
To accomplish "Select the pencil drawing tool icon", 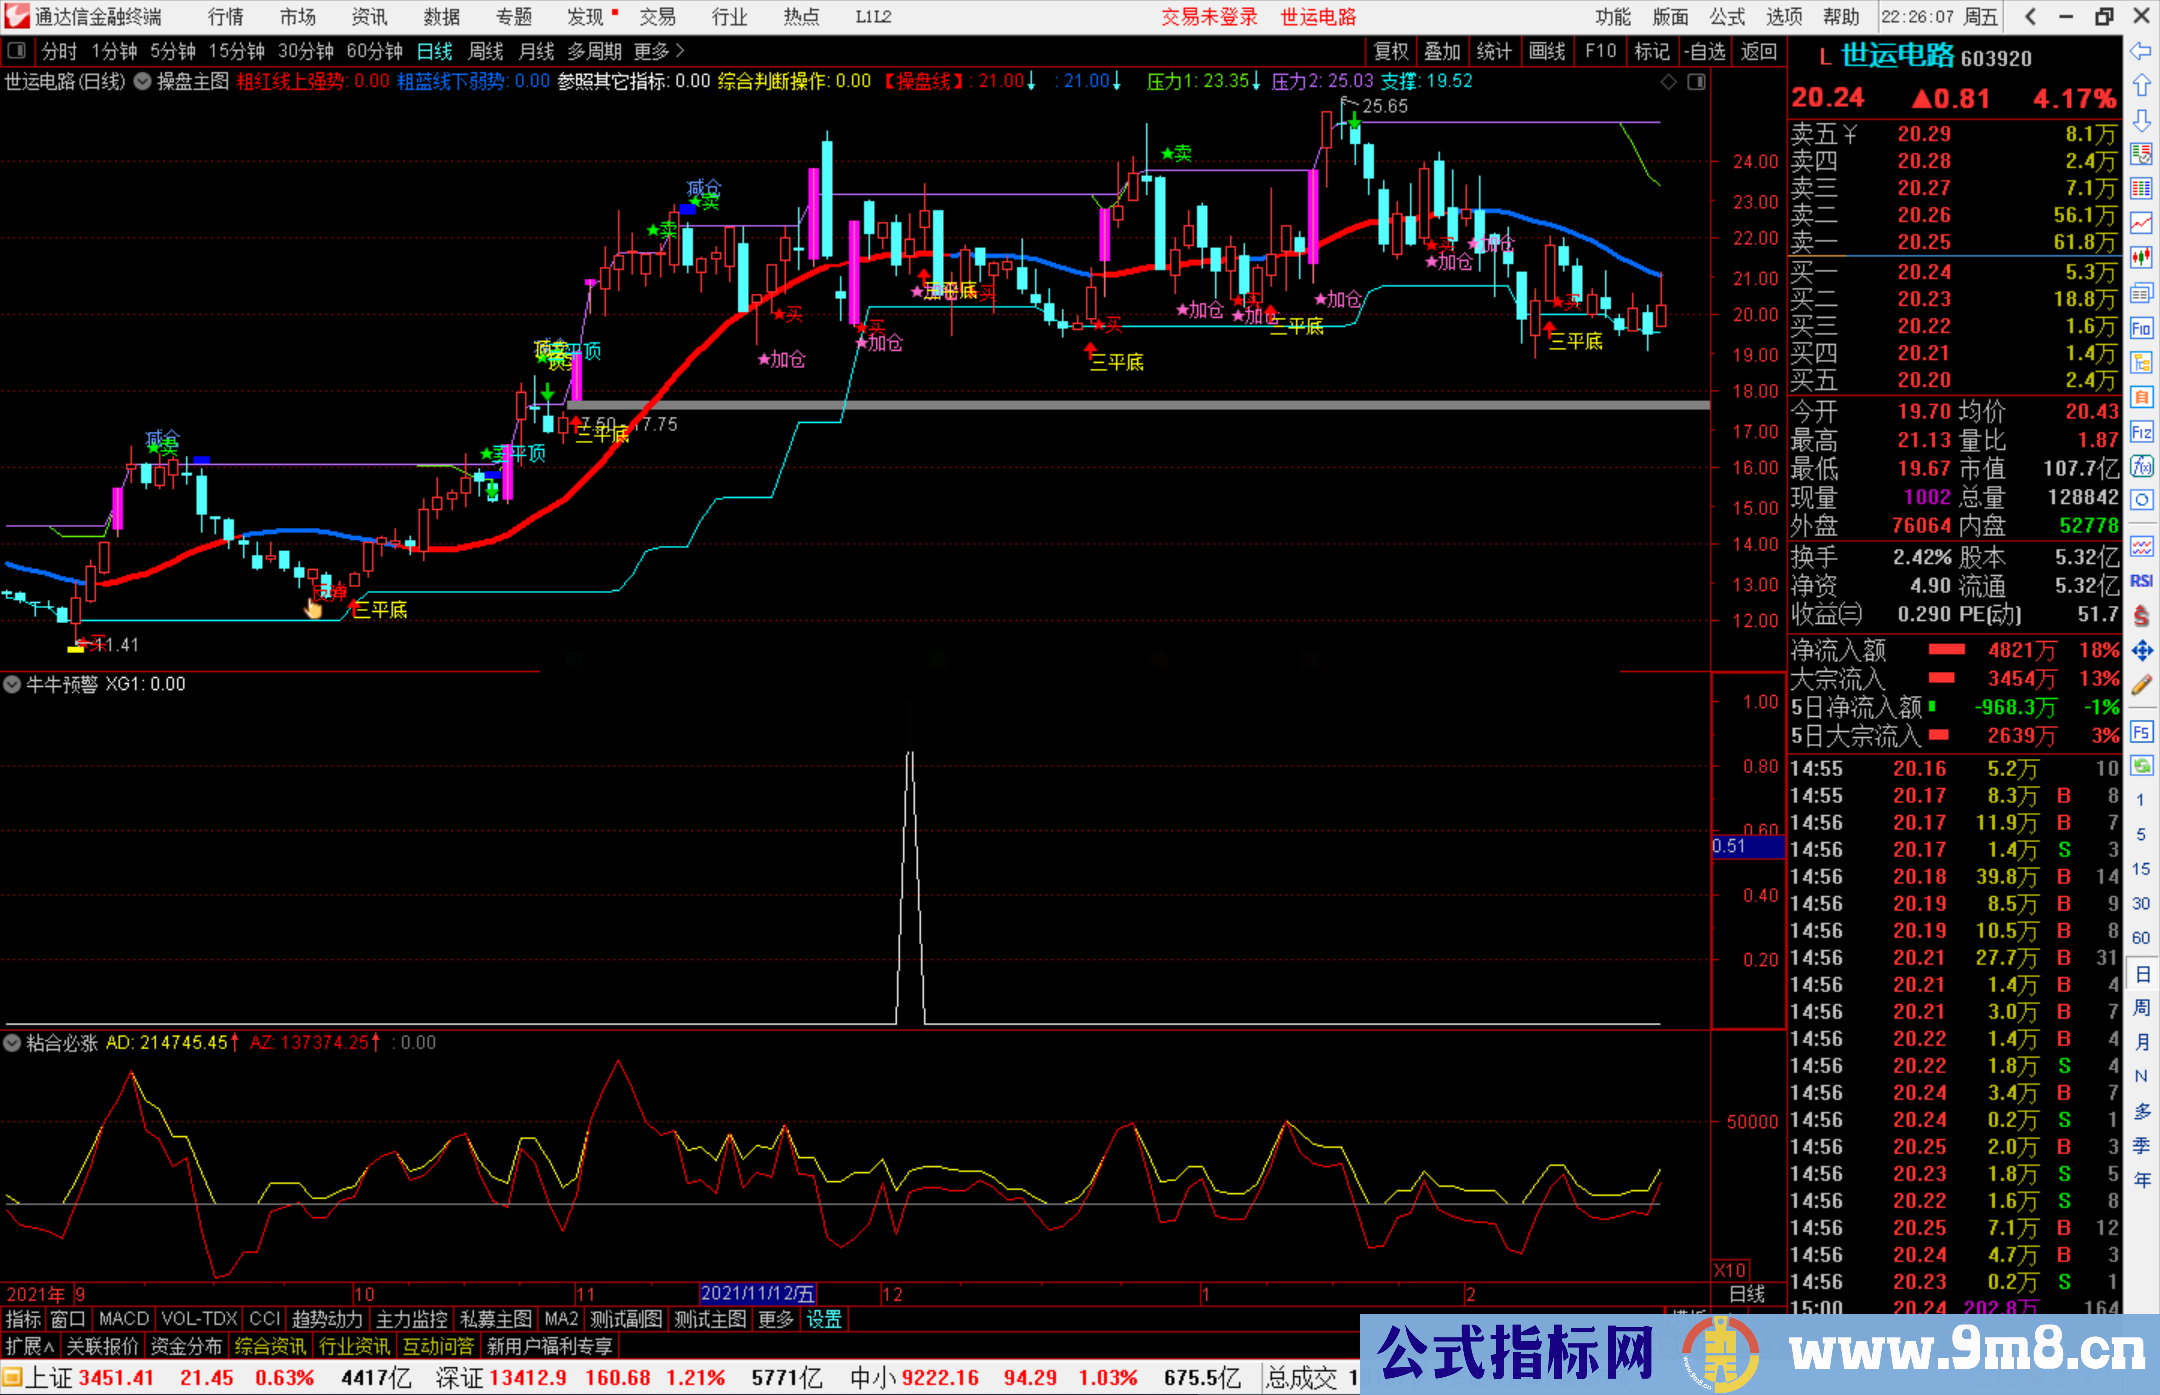I will tap(2141, 685).
